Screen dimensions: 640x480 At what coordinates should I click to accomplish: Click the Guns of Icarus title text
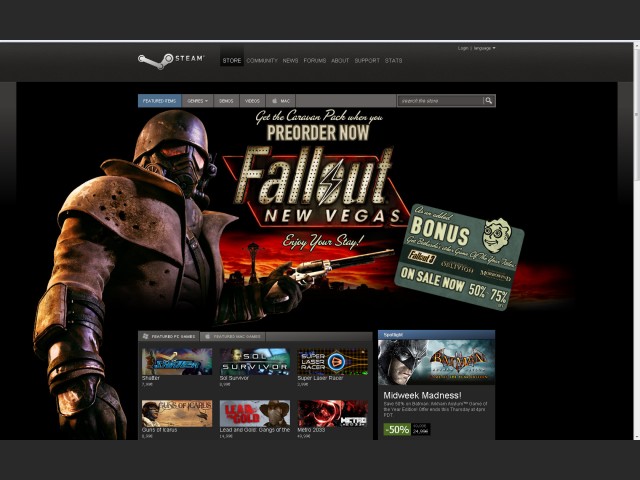tap(160, 430)
